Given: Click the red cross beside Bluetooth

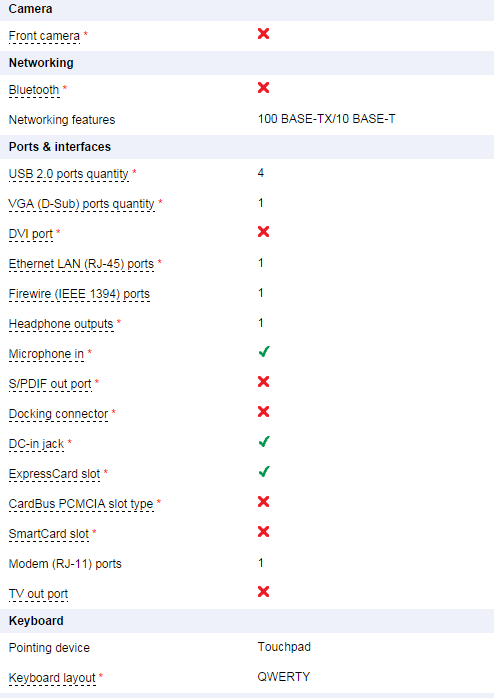Looking at the screenshot, I should [263, 88].
